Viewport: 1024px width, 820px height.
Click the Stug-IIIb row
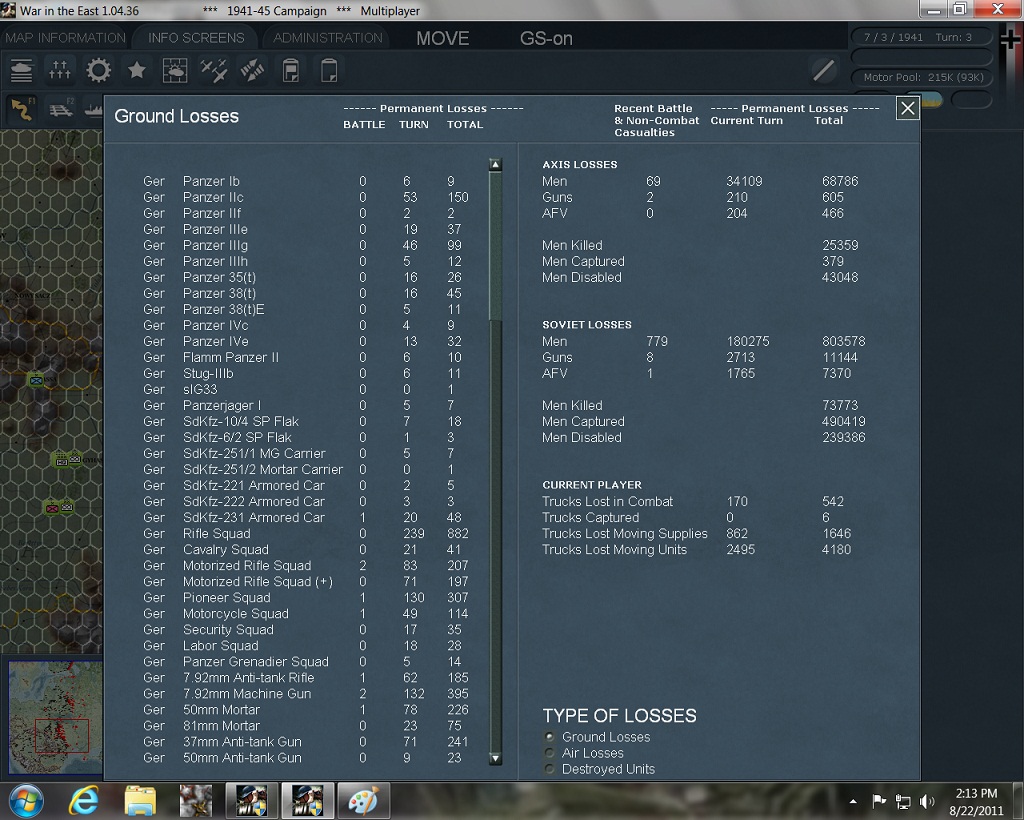(306, 373)
